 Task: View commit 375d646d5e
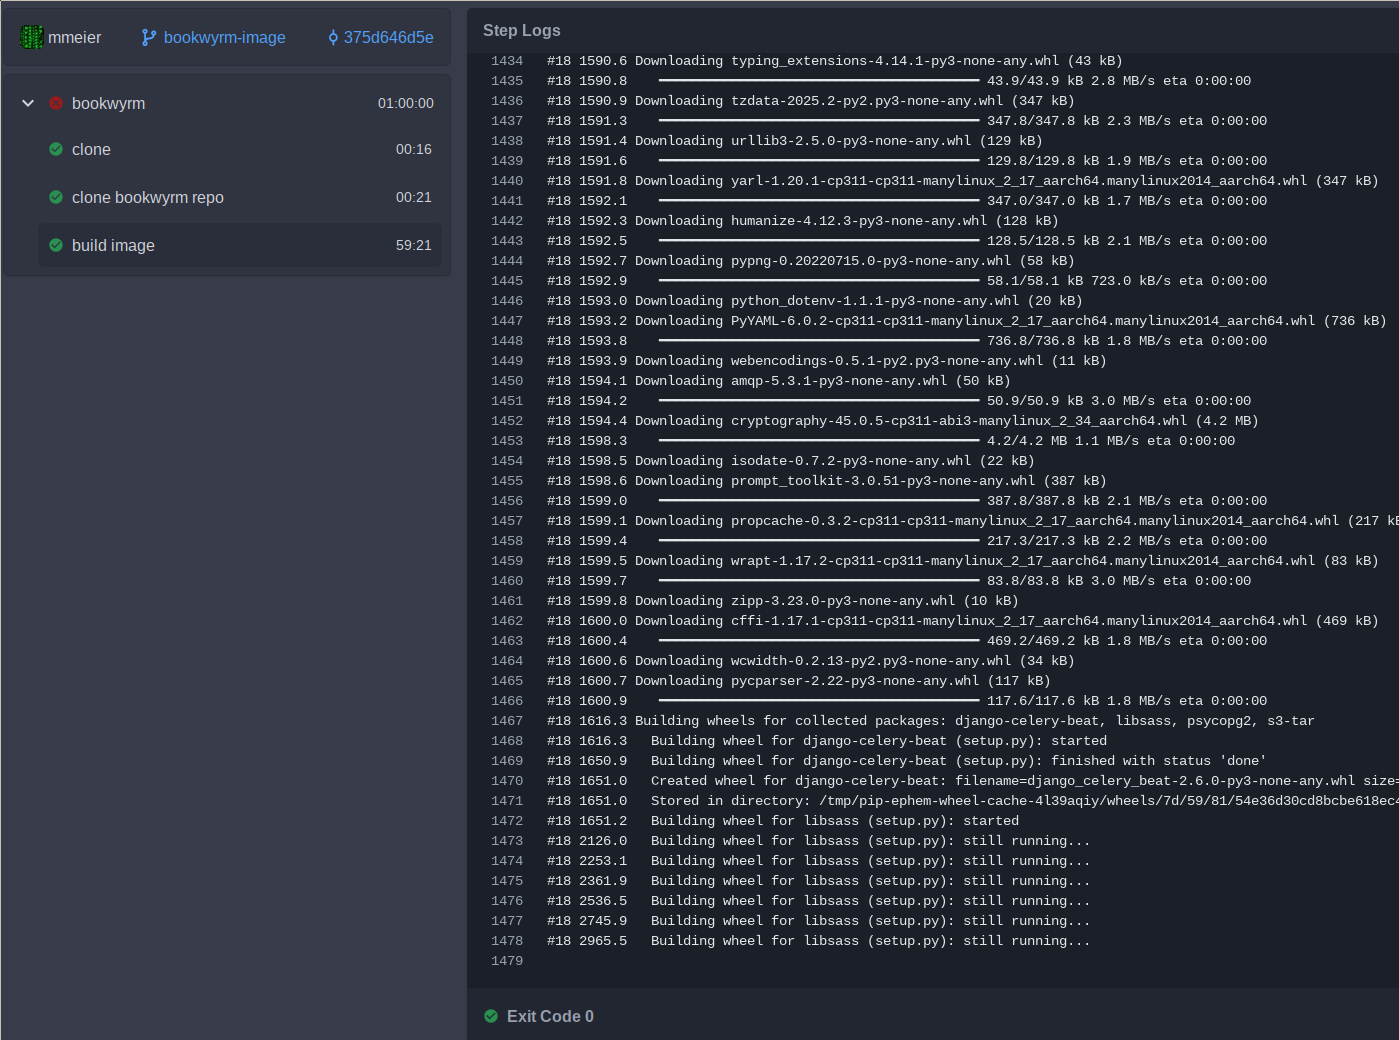point(388,37)
